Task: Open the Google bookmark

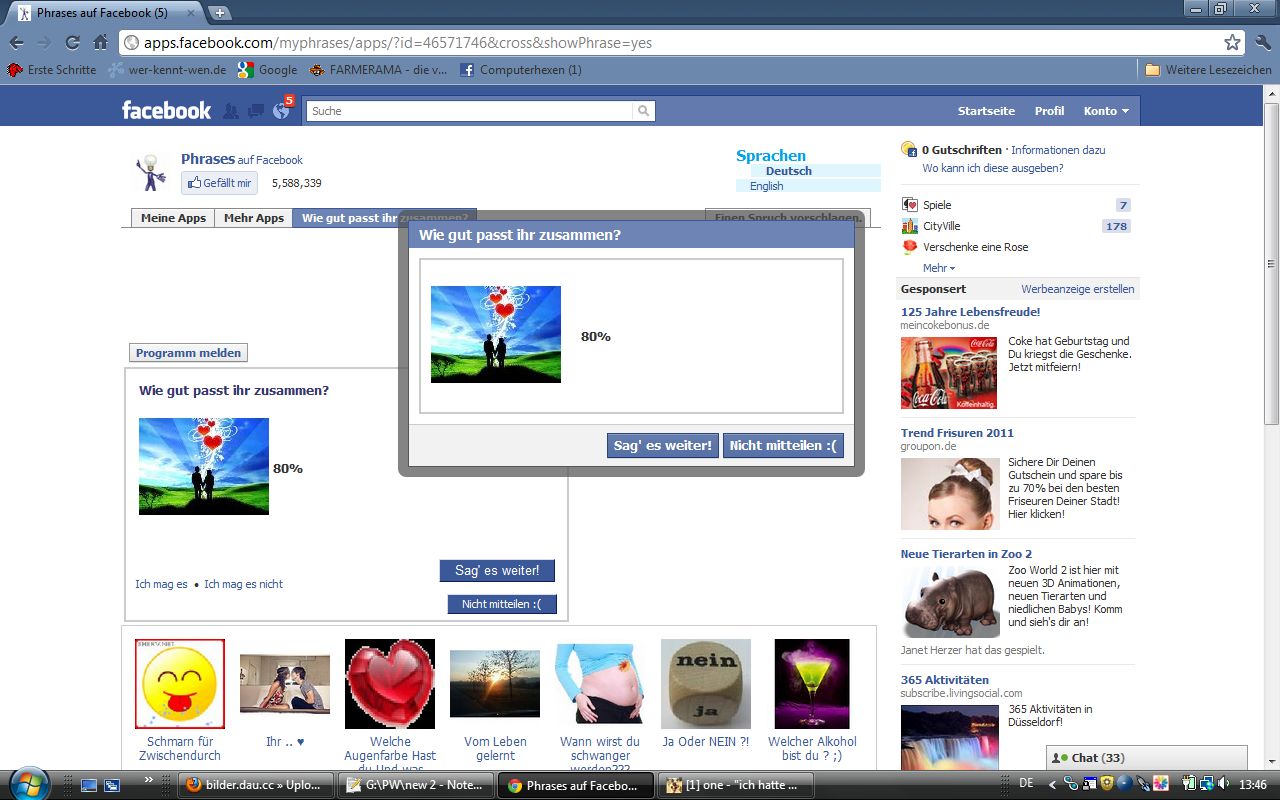Action: coord(268,70)
